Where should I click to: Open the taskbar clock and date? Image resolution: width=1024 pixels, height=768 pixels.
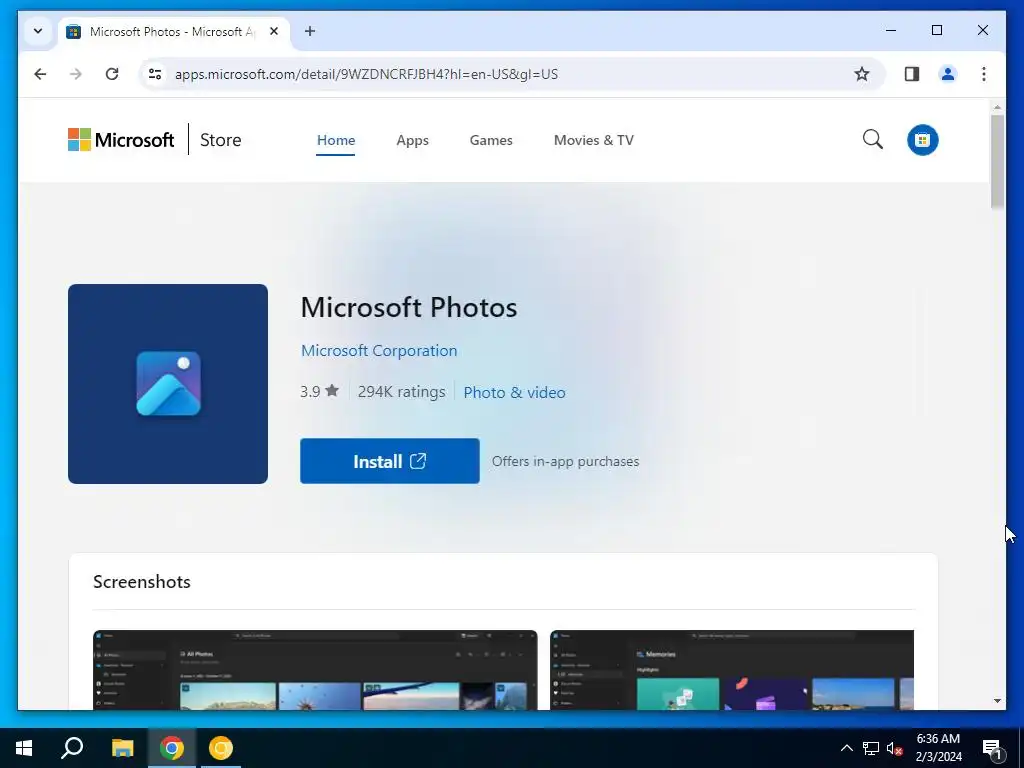click(938, 748)
